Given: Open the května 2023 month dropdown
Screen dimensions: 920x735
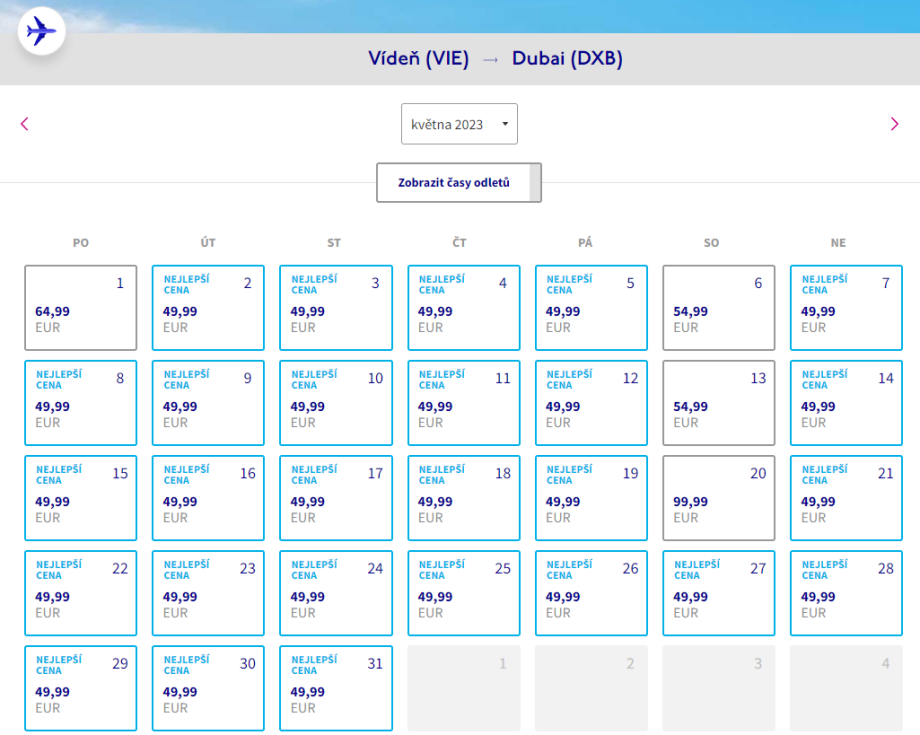Looking at the screenshot, I should [x=459, y=124].
